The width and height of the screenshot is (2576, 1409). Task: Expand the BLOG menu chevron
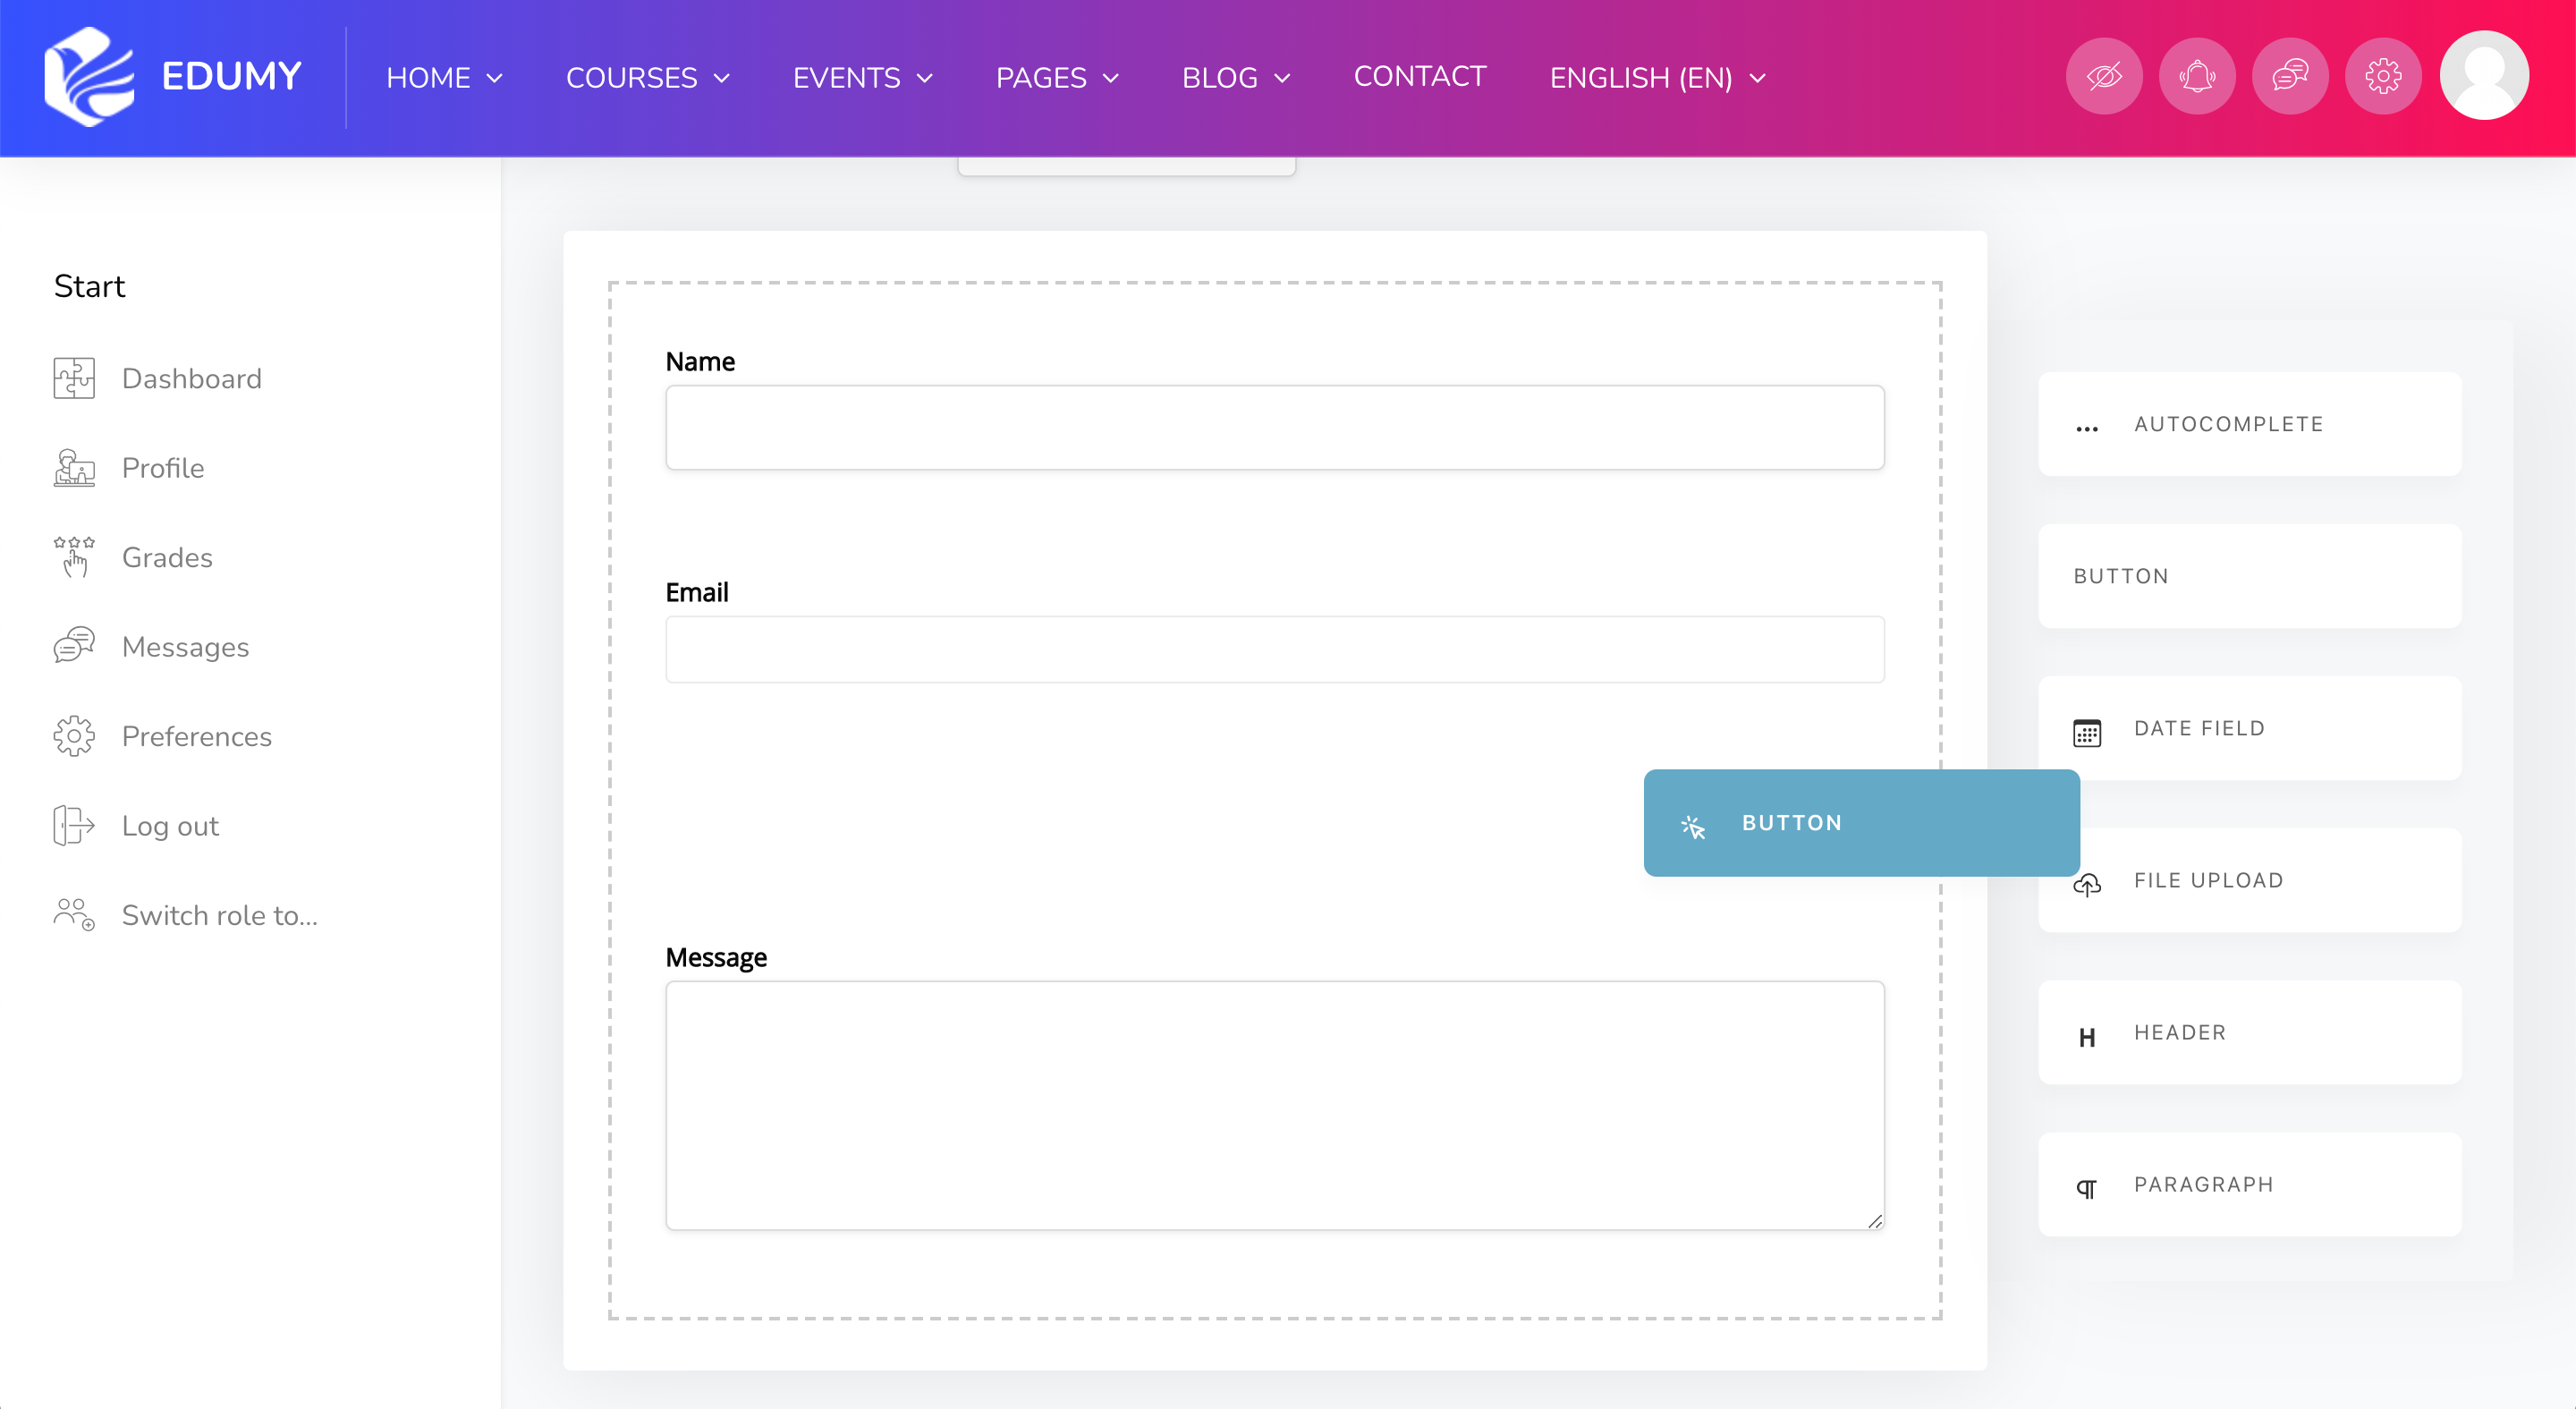1282,78
